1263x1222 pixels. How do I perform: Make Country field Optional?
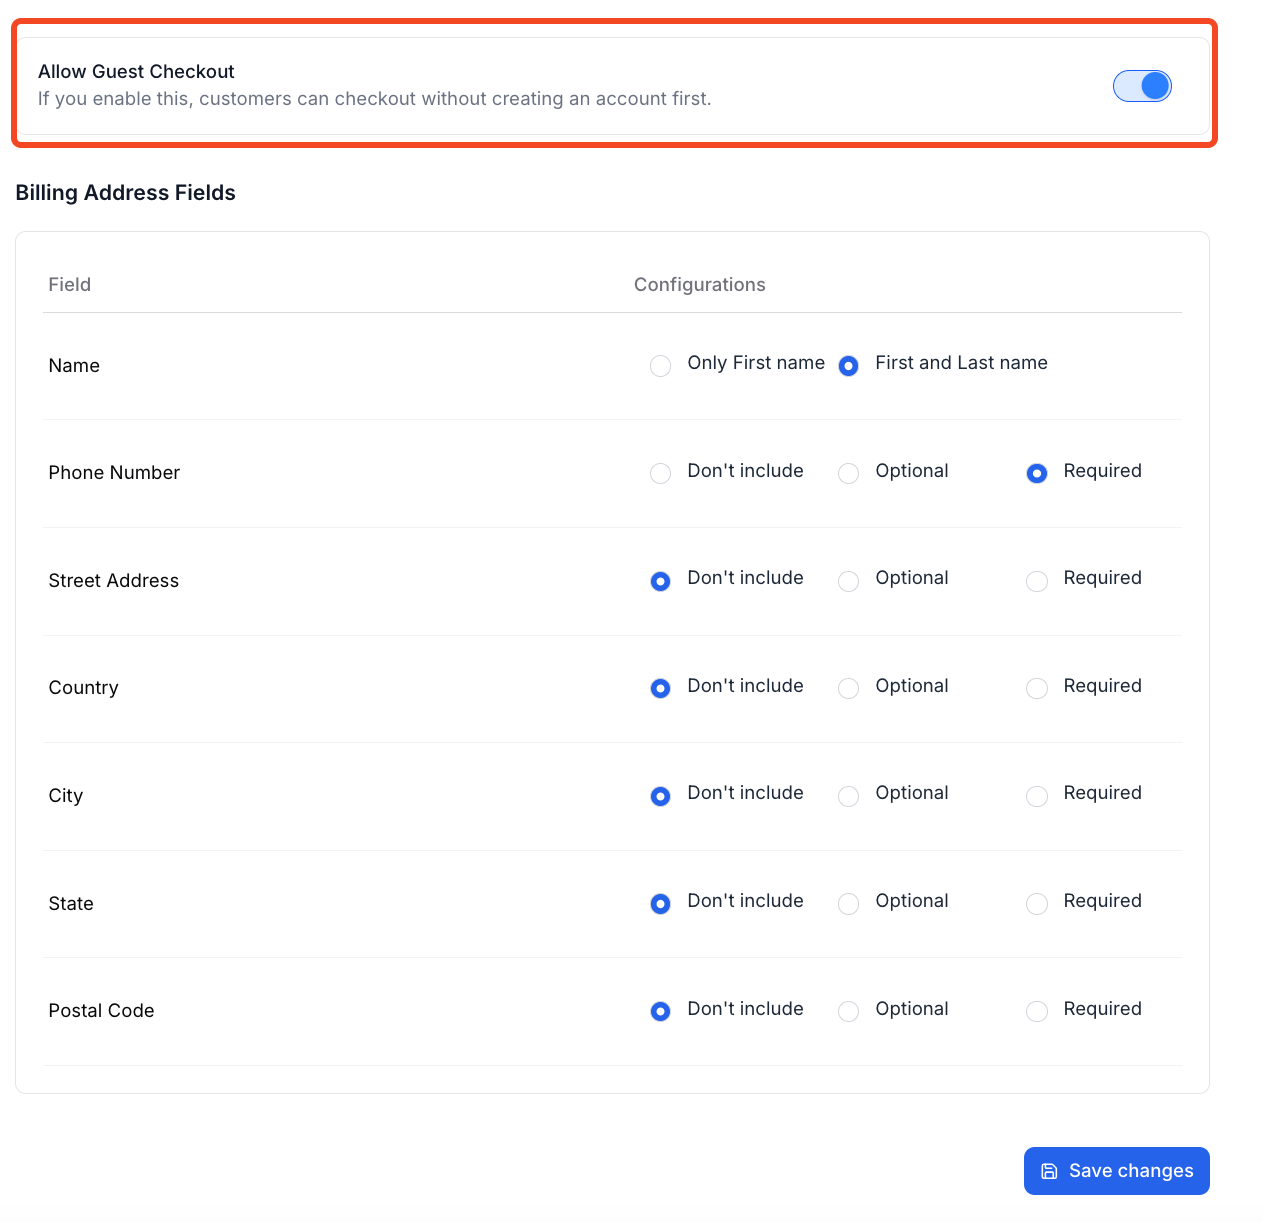click(x=848, y=688)
